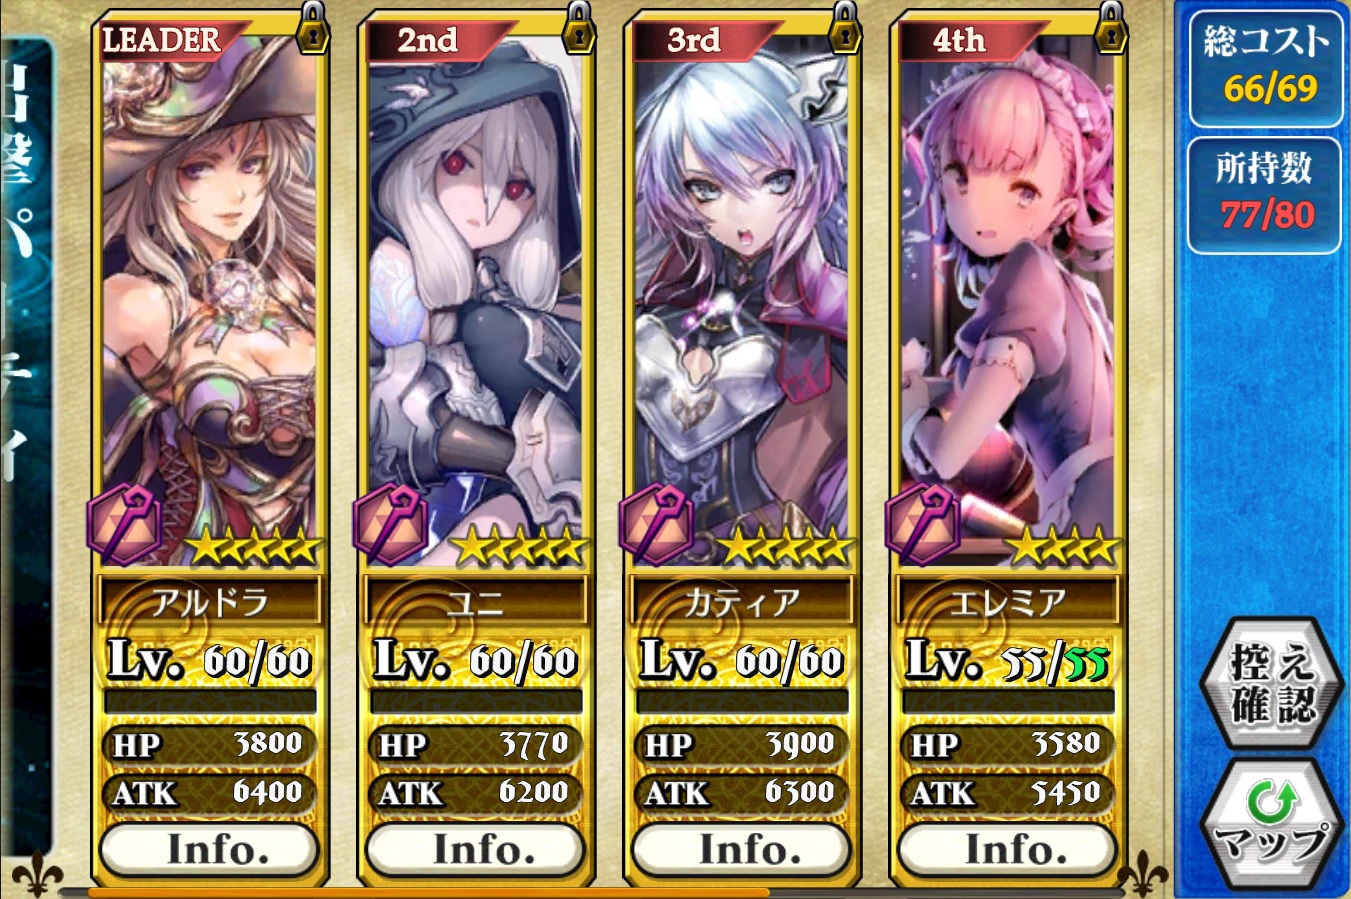
Task: Click the staff class icon on エレミア's card
Action: (922, 523)
